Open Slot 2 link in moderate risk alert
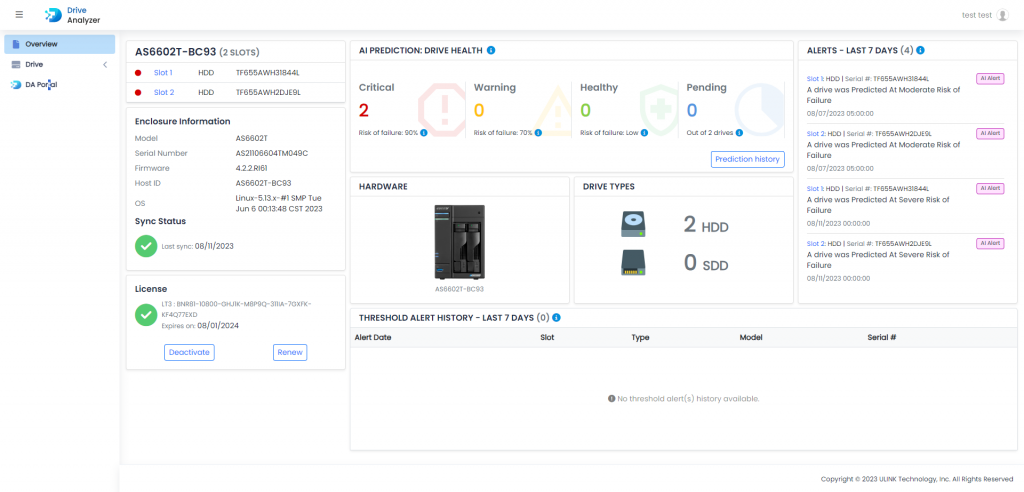This screenshot has height=492, width=1024. pyautogui.click(x=815, y=133)
